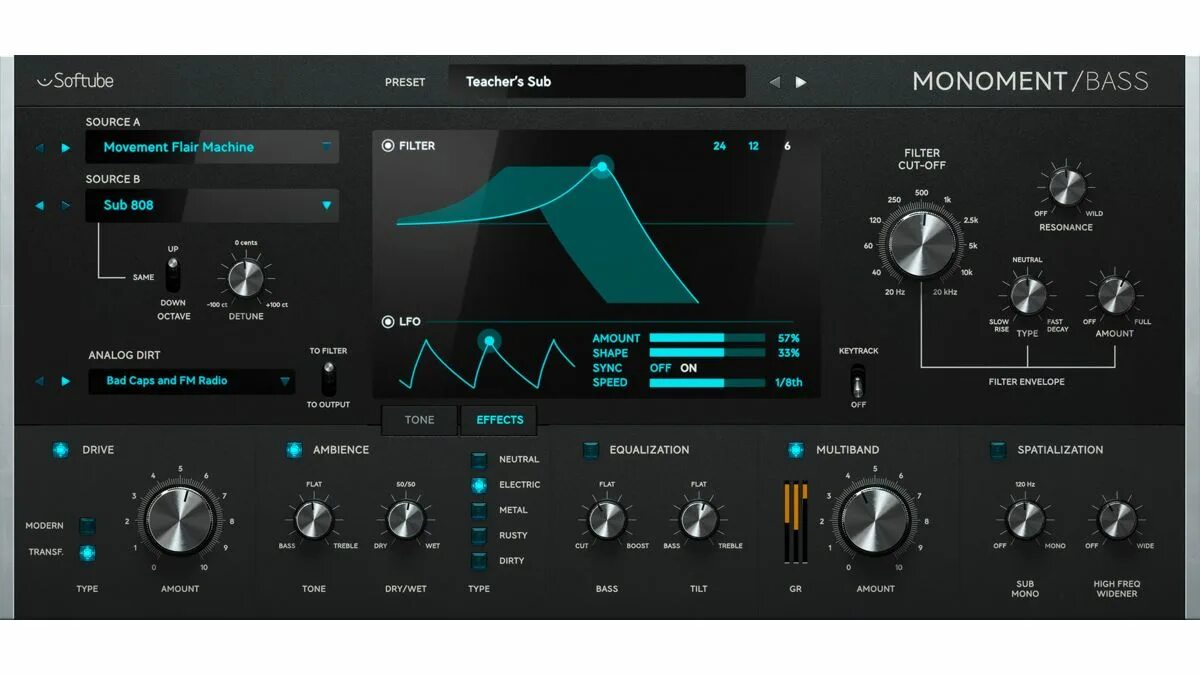Screen dimensions: 1200x675
Task: Click the Sub Mono knob
Action: pos(1024,519)
